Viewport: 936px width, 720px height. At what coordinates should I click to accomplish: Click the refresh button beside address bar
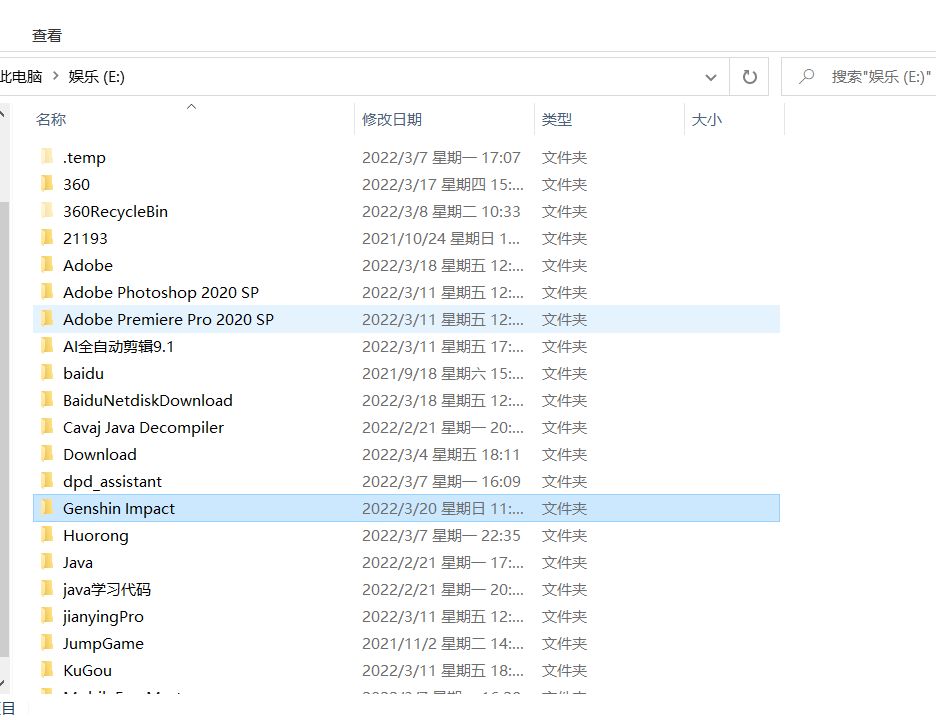coord(749,76)
